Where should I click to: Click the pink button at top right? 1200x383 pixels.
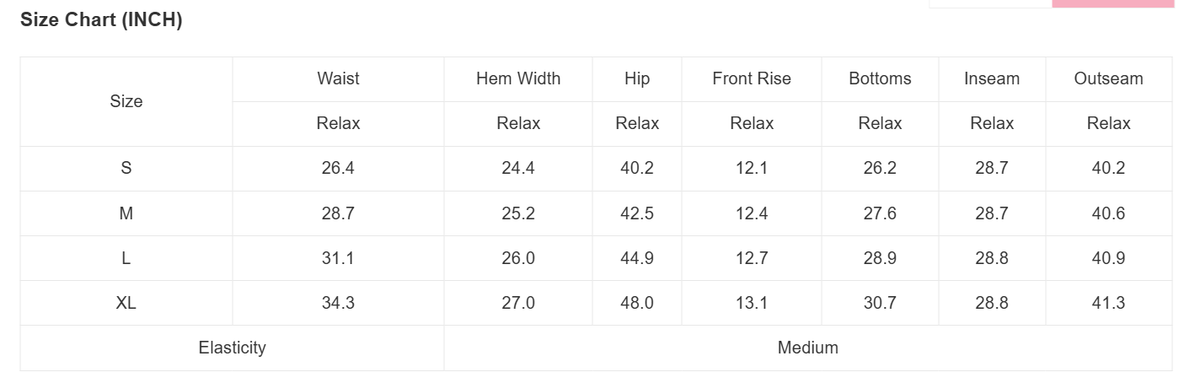pos(1113,4)
